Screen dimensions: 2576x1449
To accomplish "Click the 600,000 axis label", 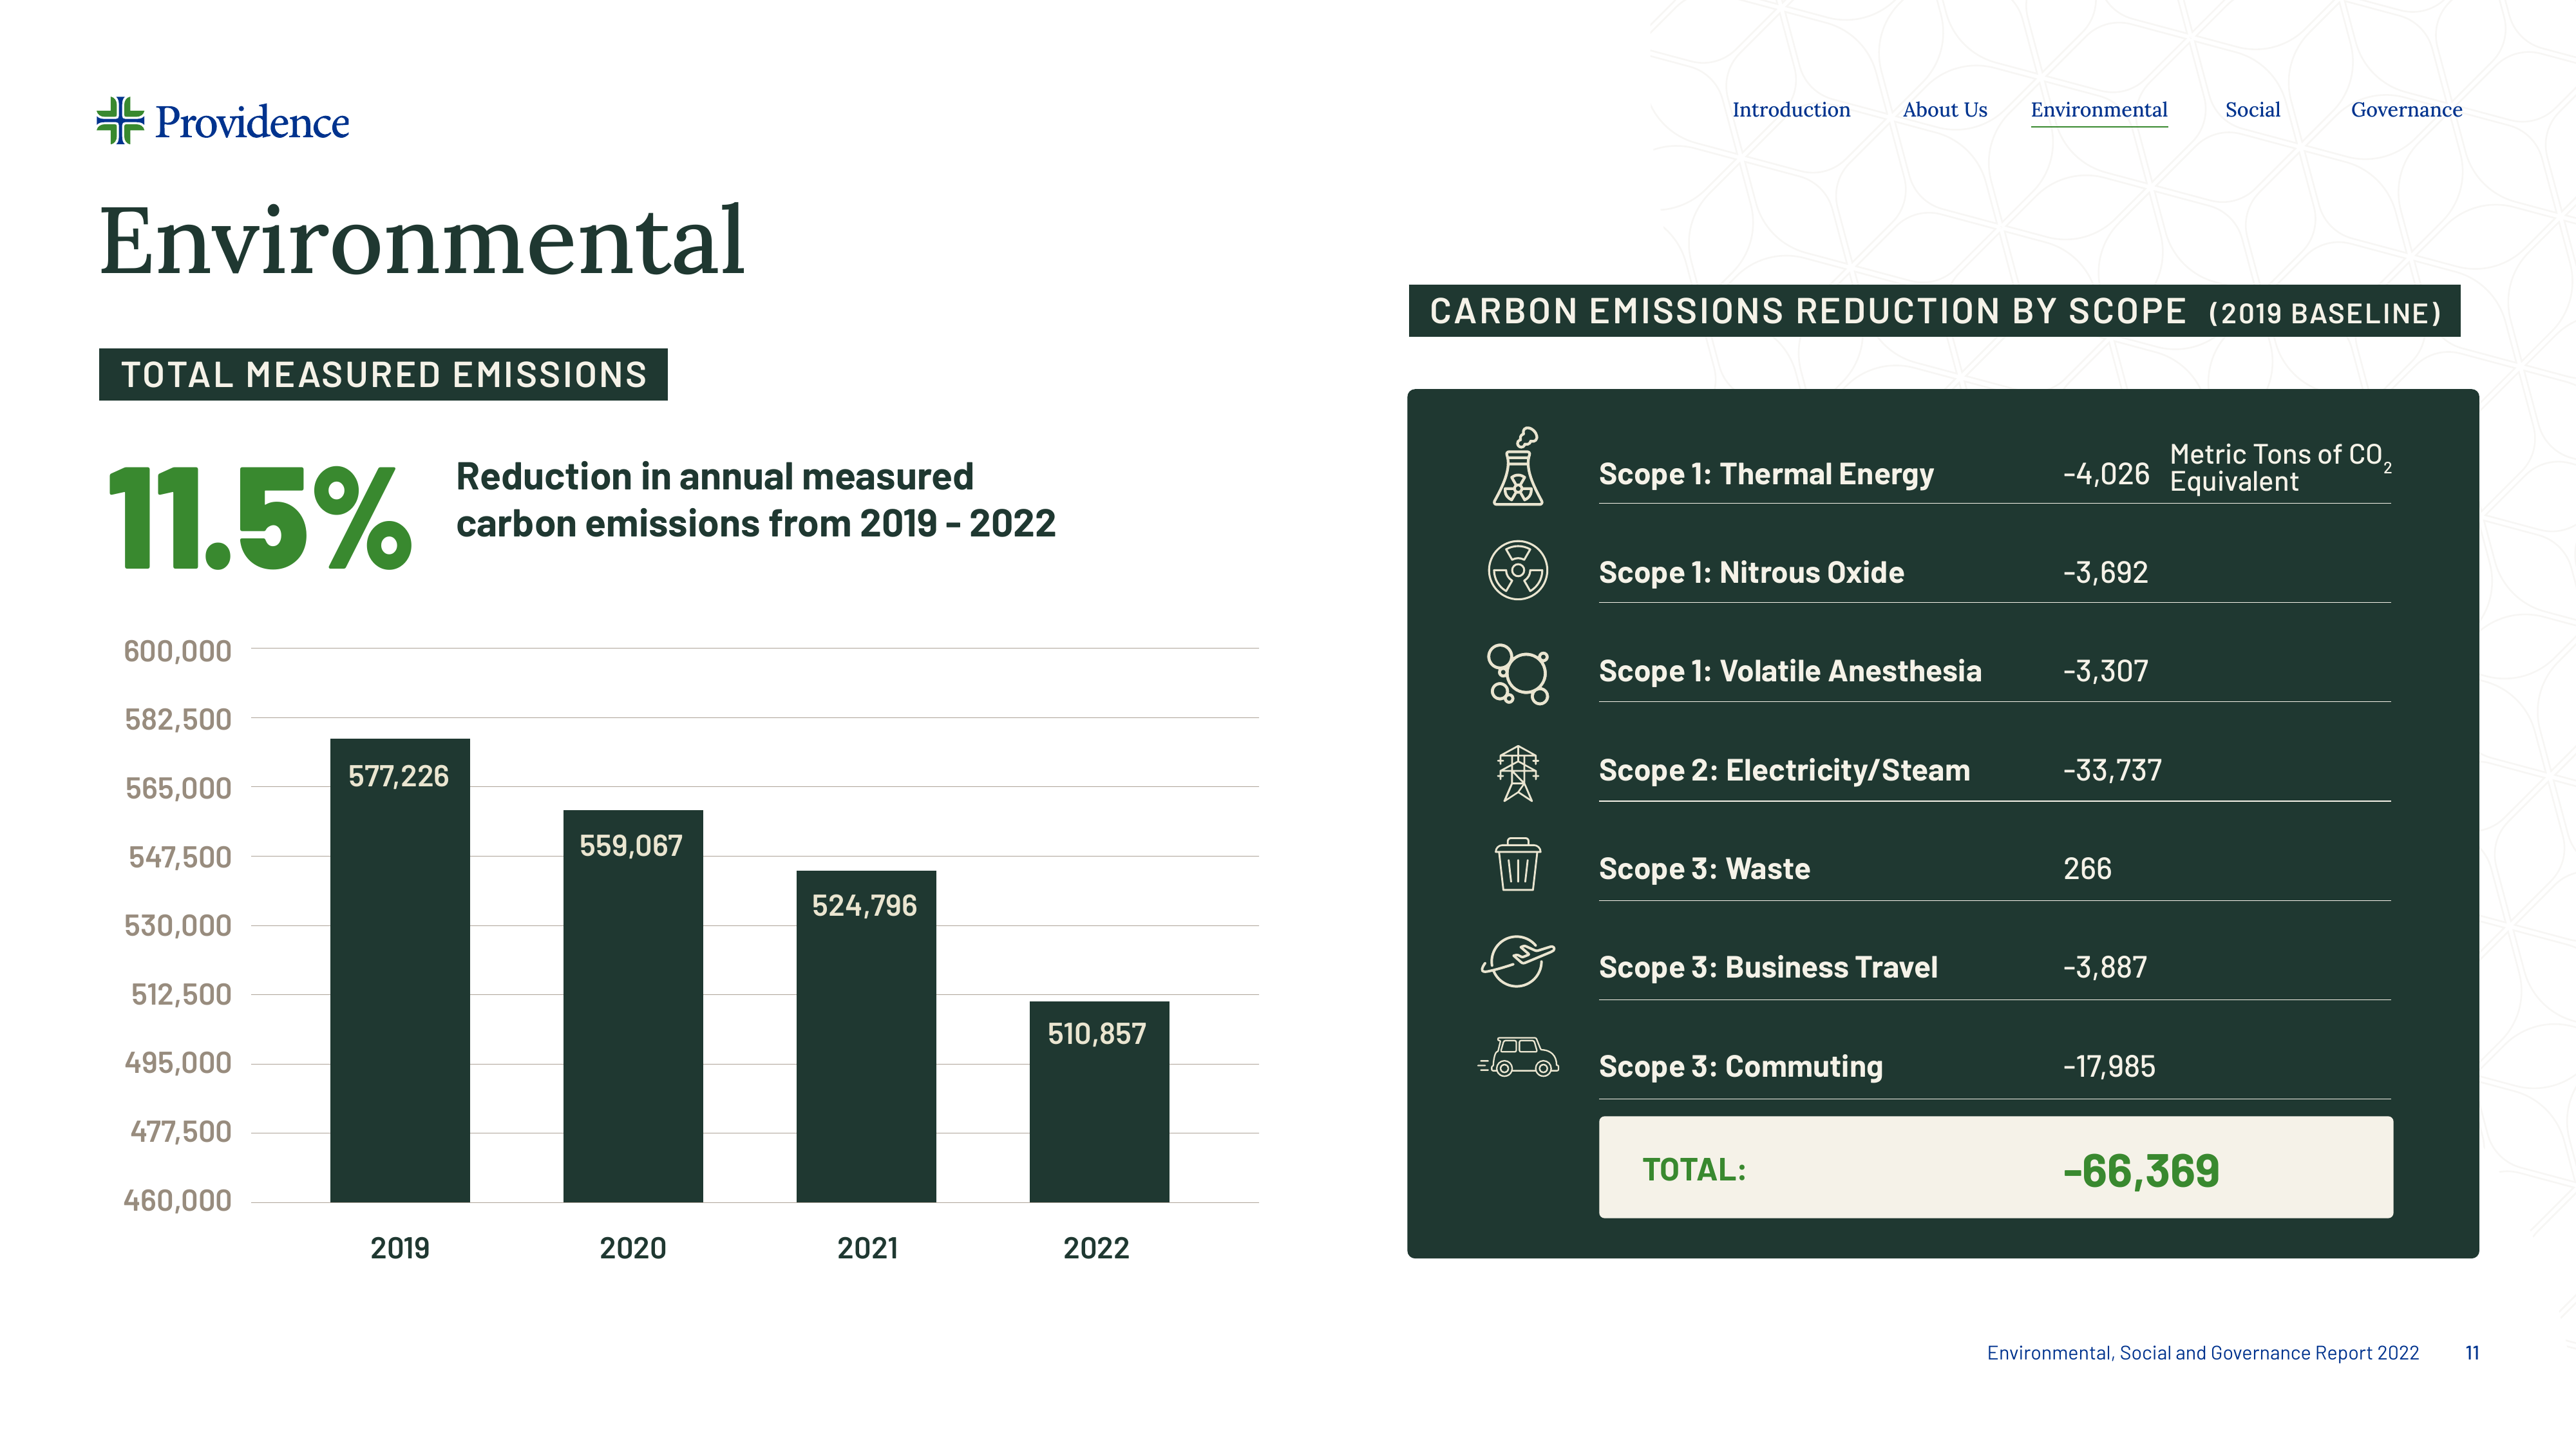I will click(x=177, y=651).
